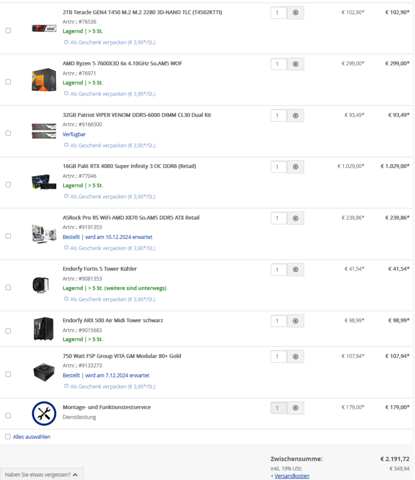Edit the quantity box for Endorfy ARX 500 Air
Viewport: 415px width, 480px height.
279,321
